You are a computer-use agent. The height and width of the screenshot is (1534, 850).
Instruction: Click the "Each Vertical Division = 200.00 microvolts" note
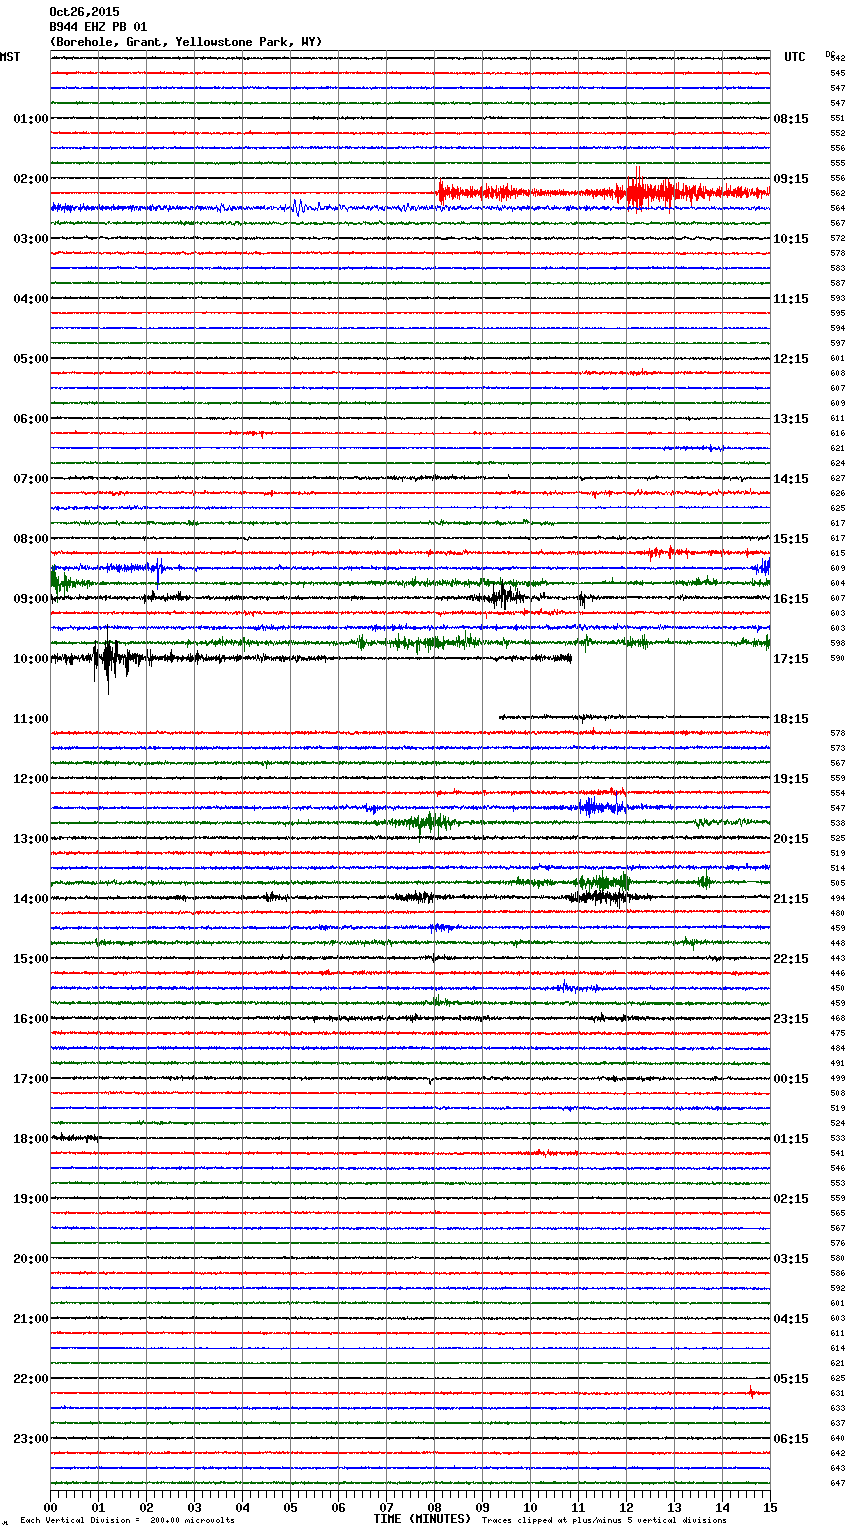click(x=127, y=1520)
